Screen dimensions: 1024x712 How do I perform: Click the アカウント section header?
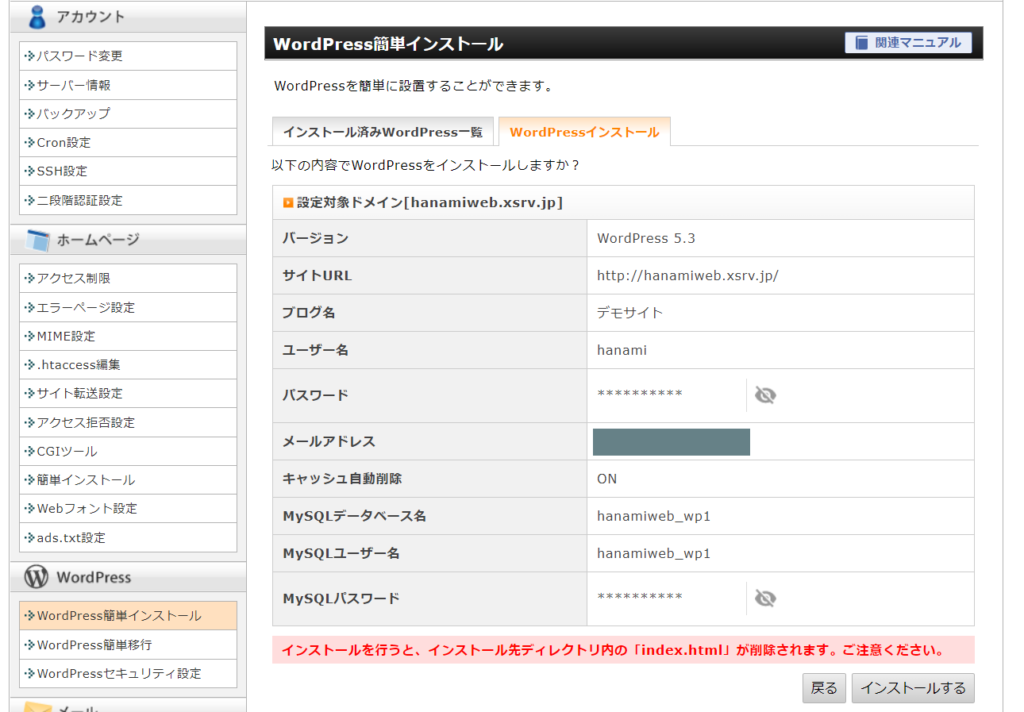pyautogui.click(x=128, y=16)
